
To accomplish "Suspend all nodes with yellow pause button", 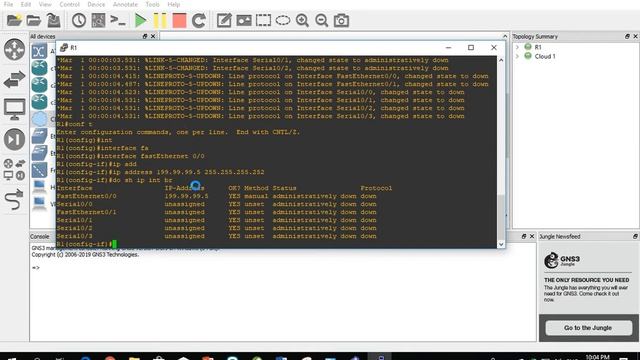I will (x=160, y=20).
